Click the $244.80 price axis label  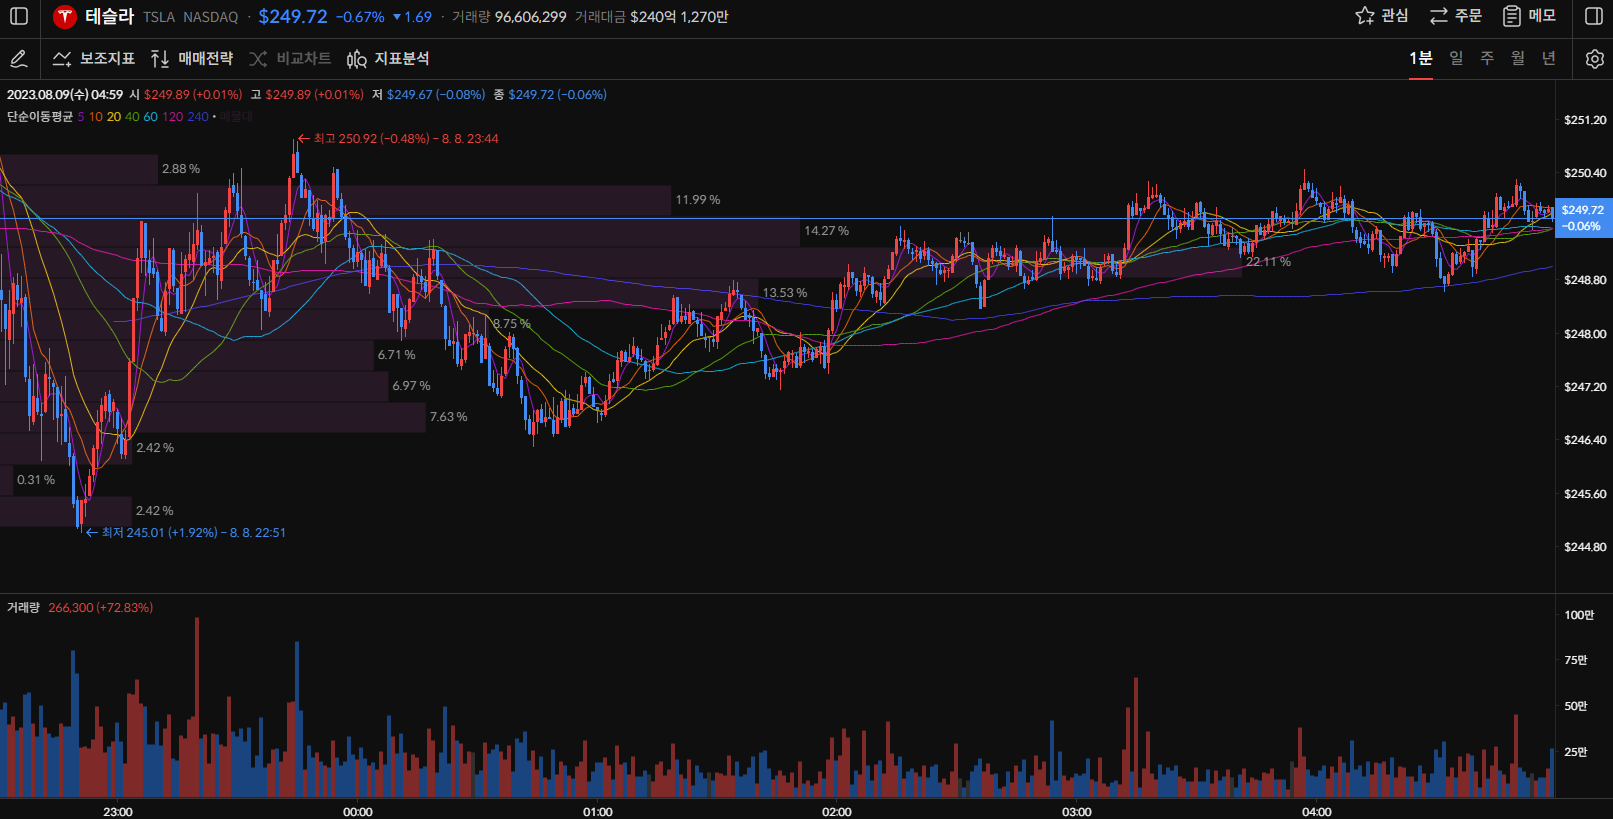click(x=1585, y=547)
